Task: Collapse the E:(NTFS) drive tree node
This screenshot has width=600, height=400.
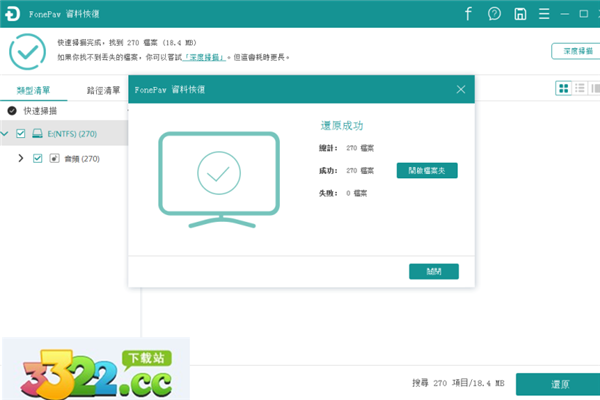Action: (x=6, y=133)
